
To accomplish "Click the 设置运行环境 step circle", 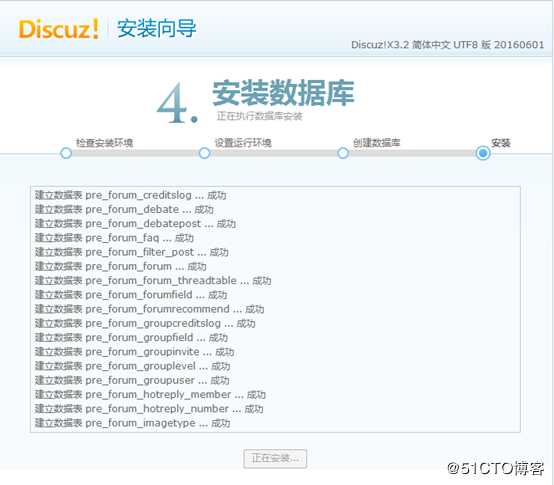I will click(204, 153).
